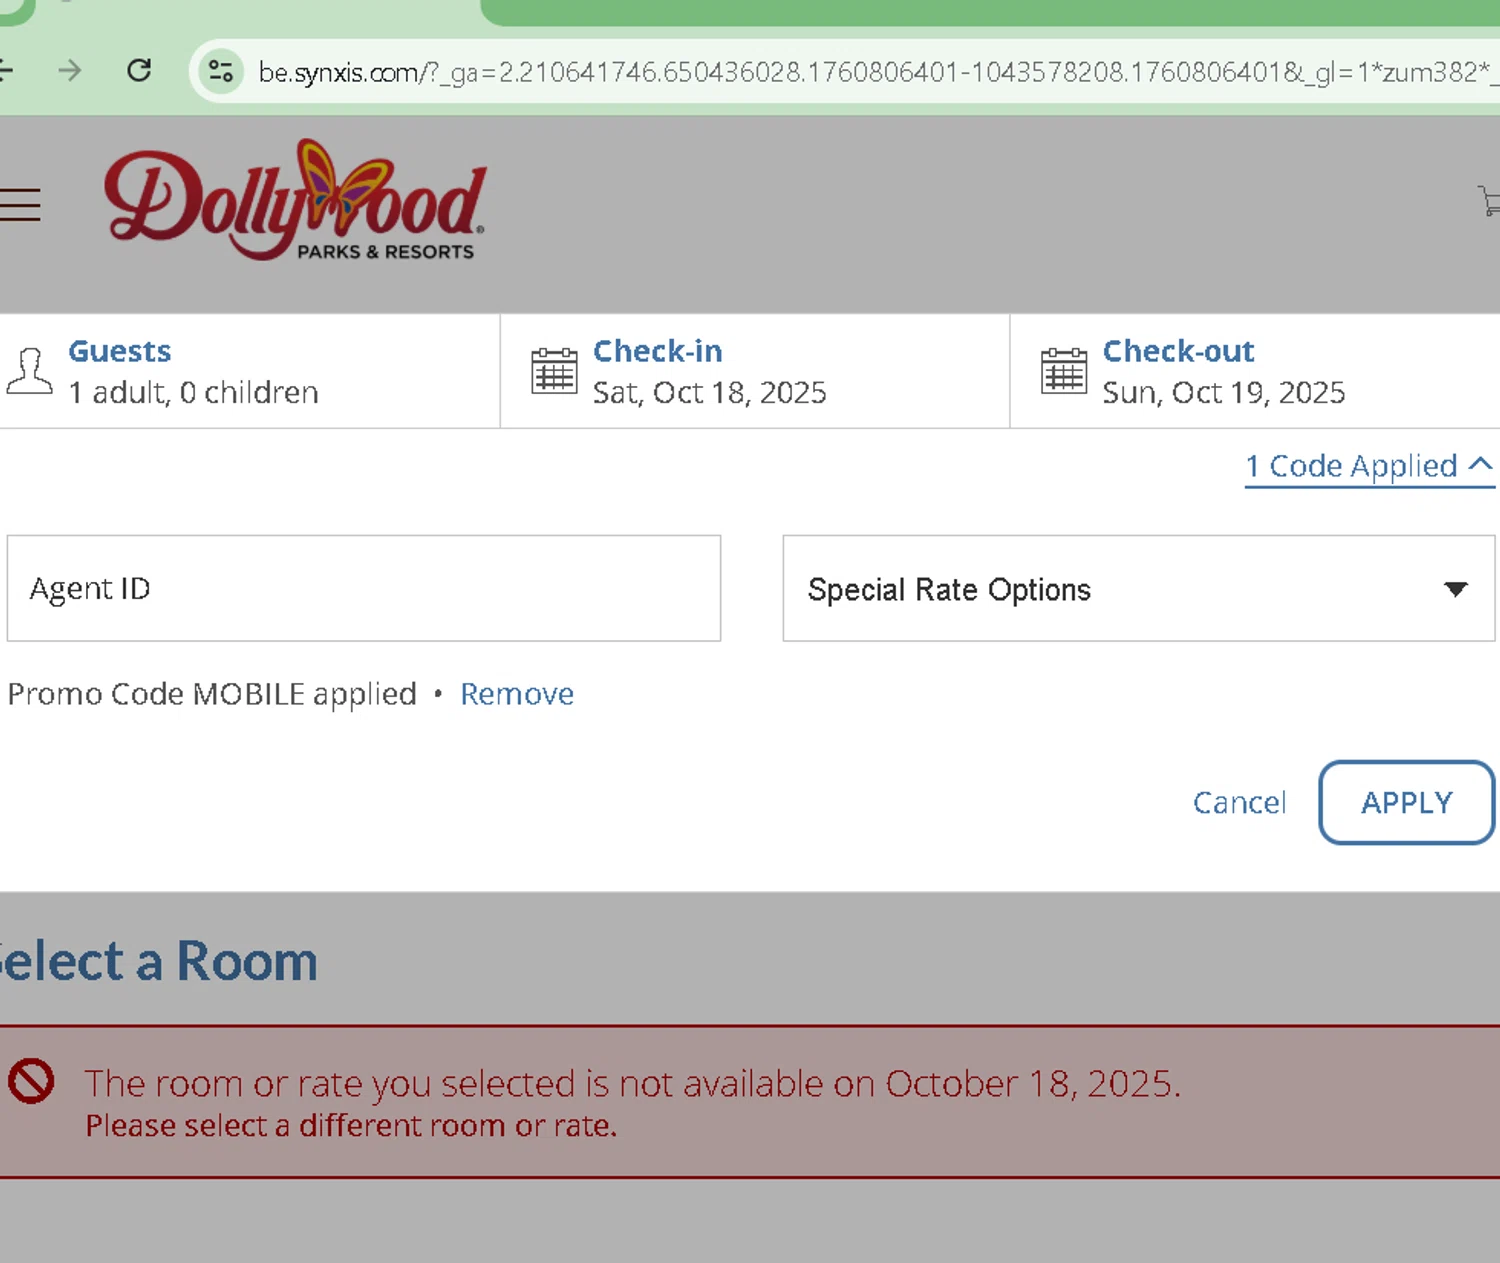The width and height of the screenshot is (1500, 1263).
Task: Click the APPLY button
Action: [x=1407, y=802]
